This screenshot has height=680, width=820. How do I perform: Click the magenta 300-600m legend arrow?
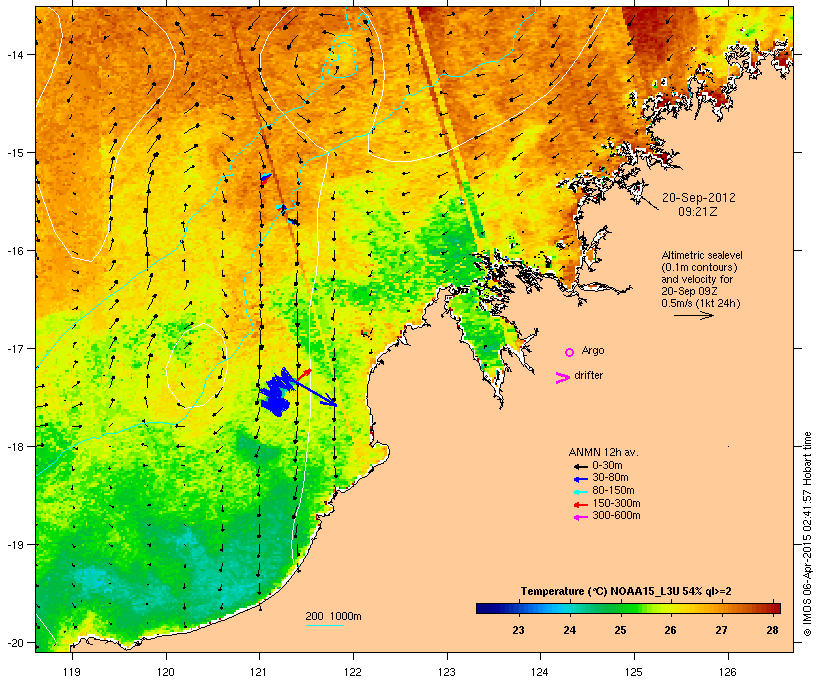(580, 517)
